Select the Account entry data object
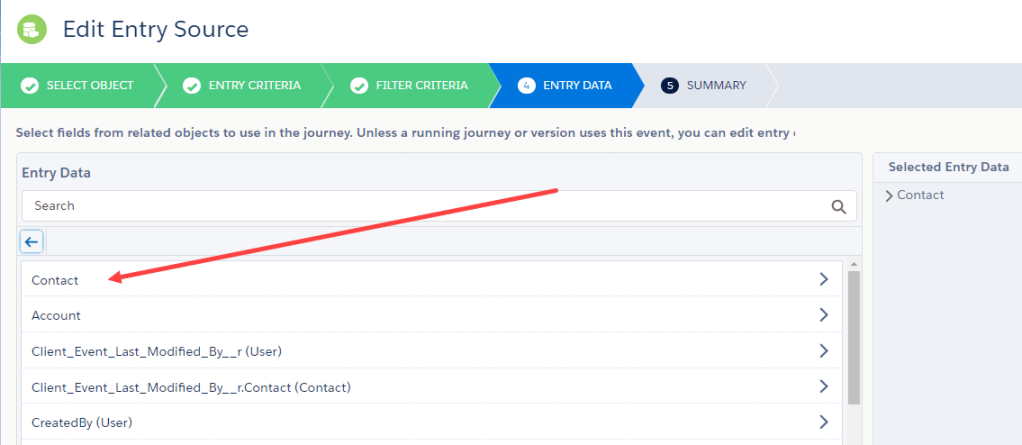Viewport: 1022px width, 445px height. click(x=57, y=316)
